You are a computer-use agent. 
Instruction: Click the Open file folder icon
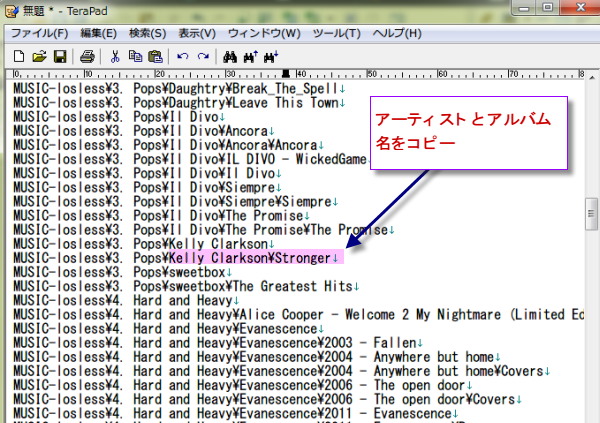[x=39, y=56]
